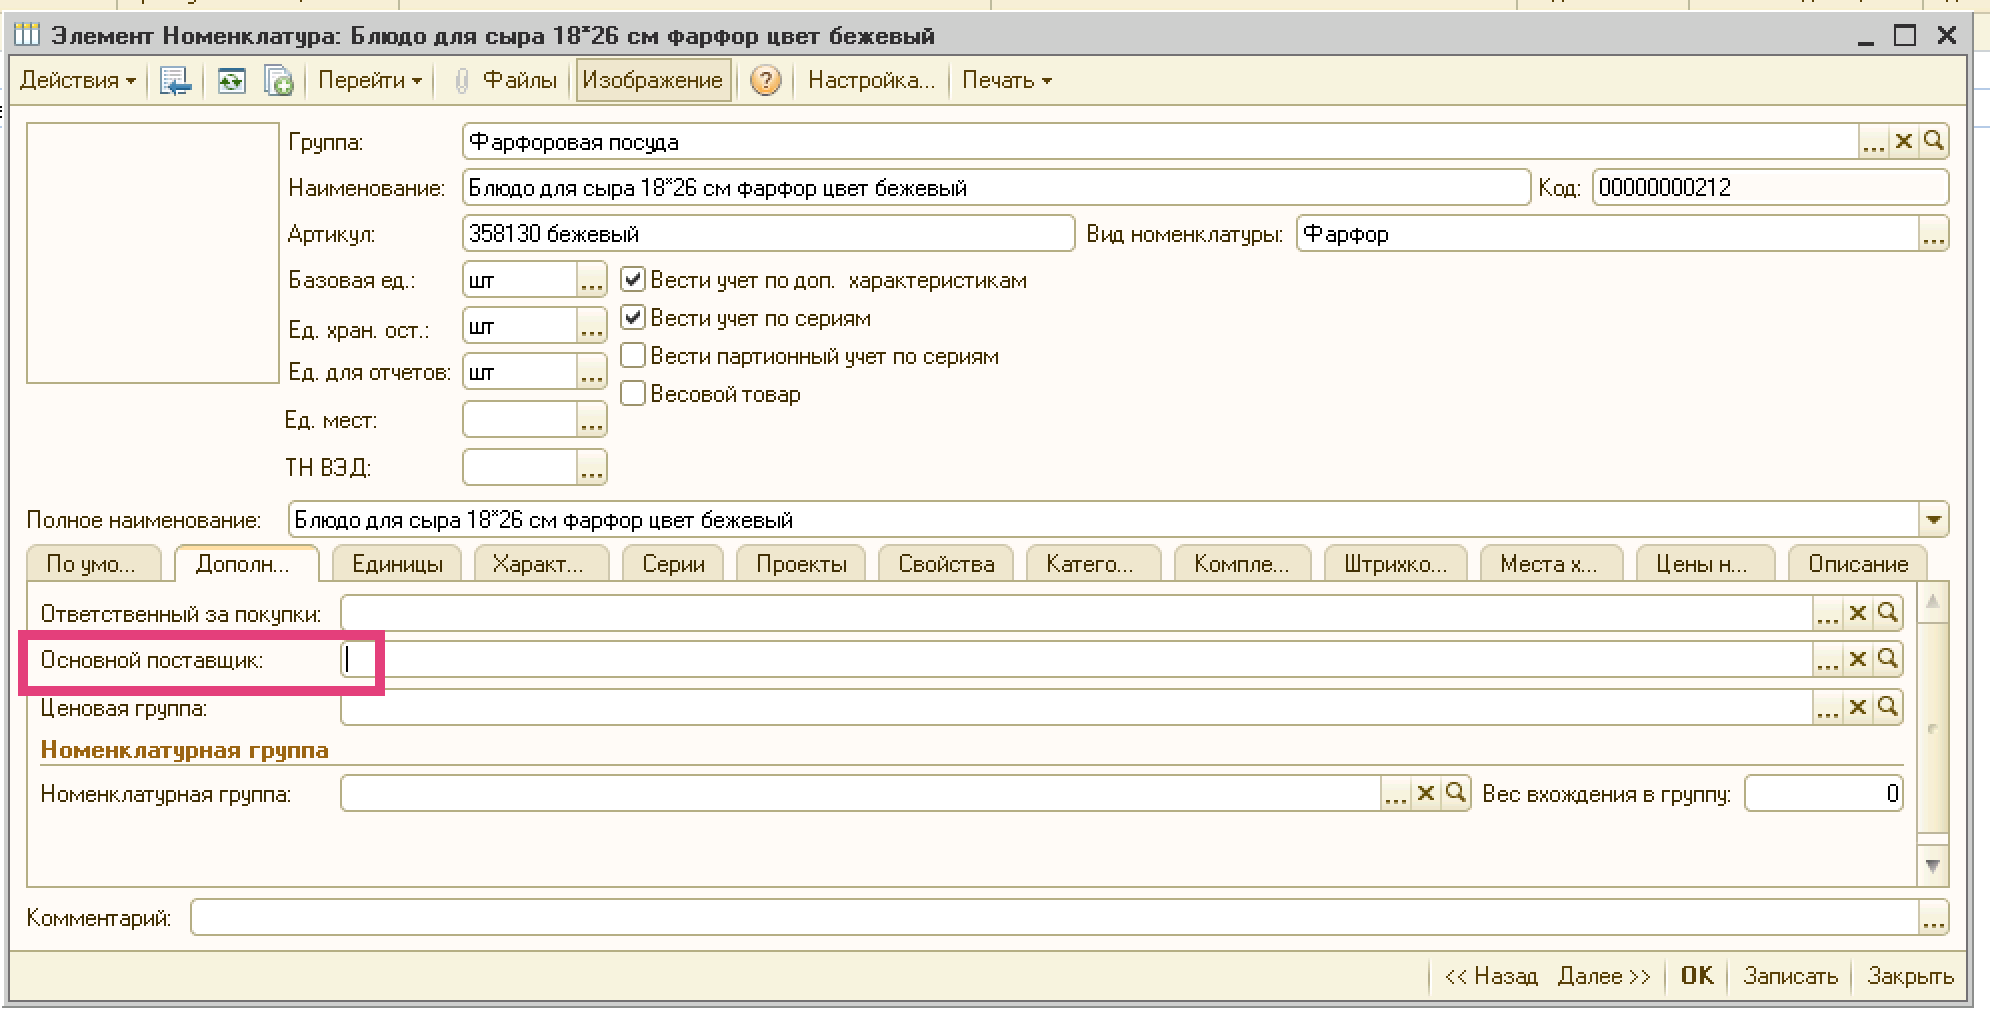Viewport: 1990px width, 1028px height.
Task: Click ellipsis button for Вид номенклатуры
Action: [x=1933, y=235]
